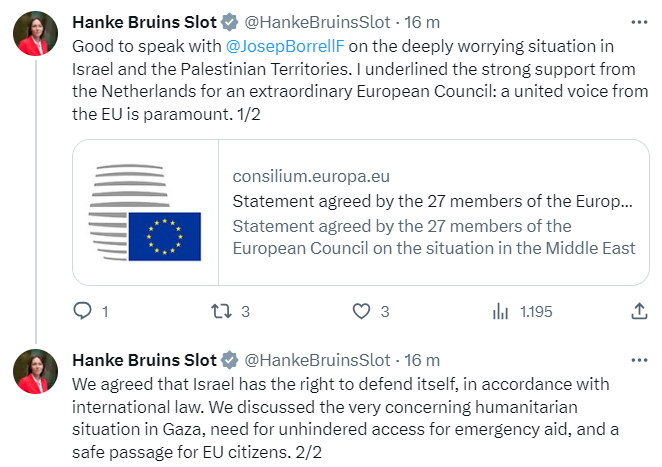662x467 pixels.
Task: Open the more options menu on the first tweet
Action: point(639,21)
